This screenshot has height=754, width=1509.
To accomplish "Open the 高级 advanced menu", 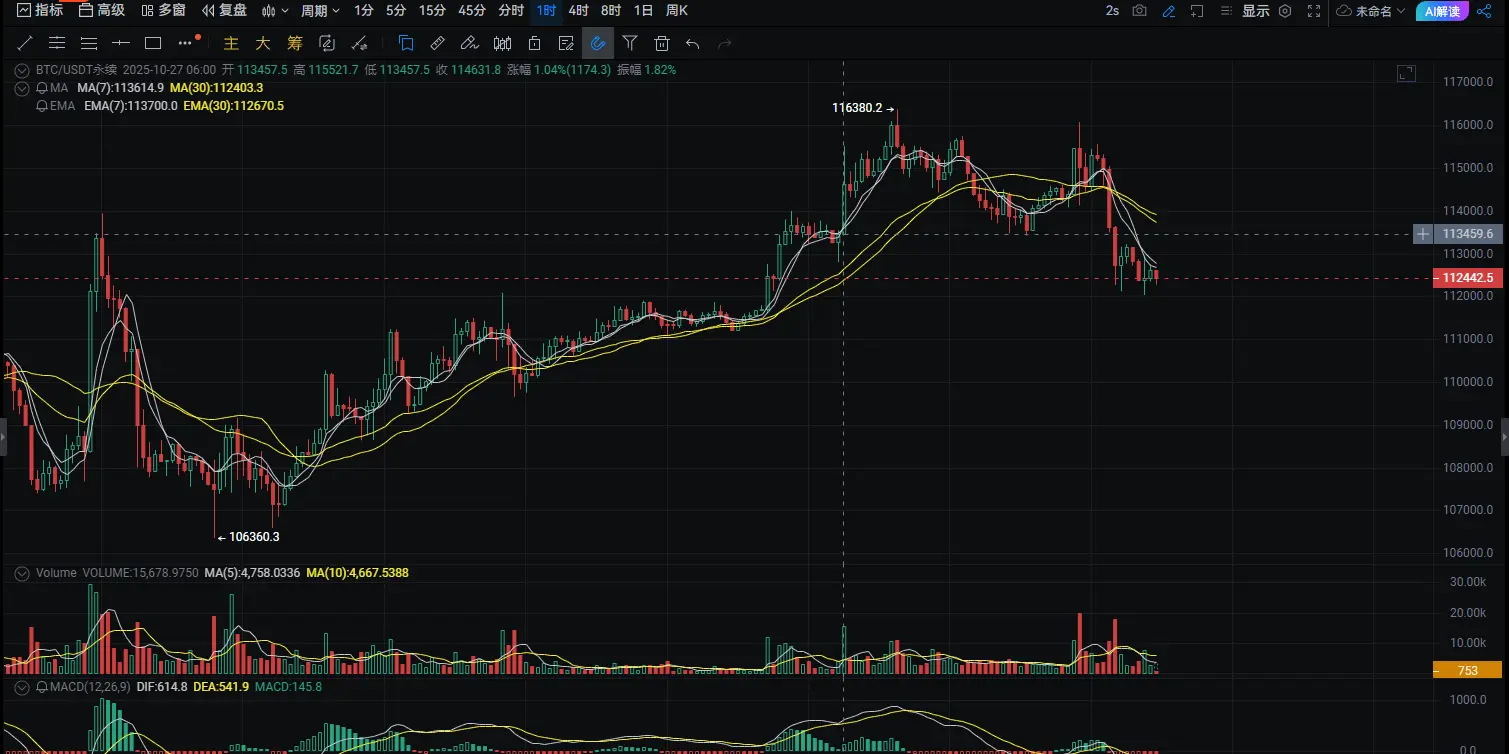I will pos(101,11).
